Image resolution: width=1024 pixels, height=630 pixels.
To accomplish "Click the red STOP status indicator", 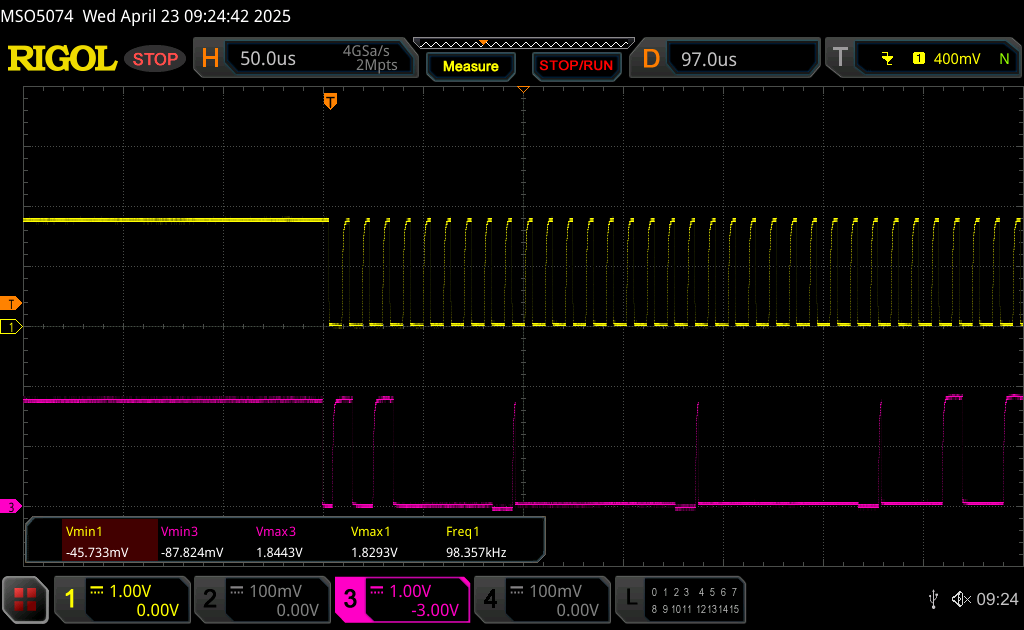I will pyautogui.click(x=155, y=59).
